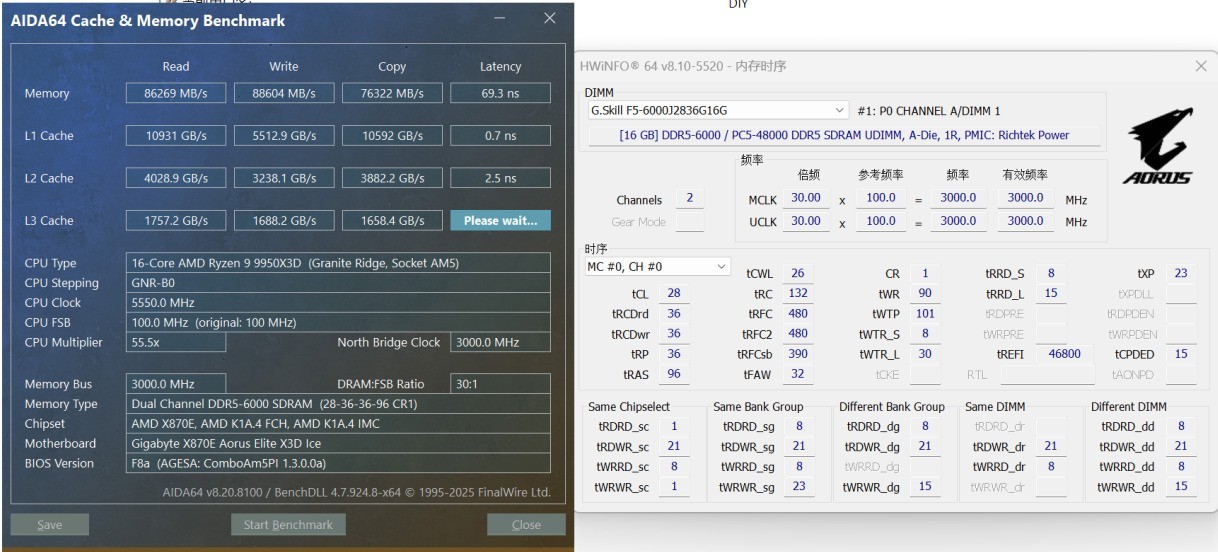Click the DRAM:FSB Ratio value 30:1
This screenshot has width=1218, height=552.
tap(500, 384)
